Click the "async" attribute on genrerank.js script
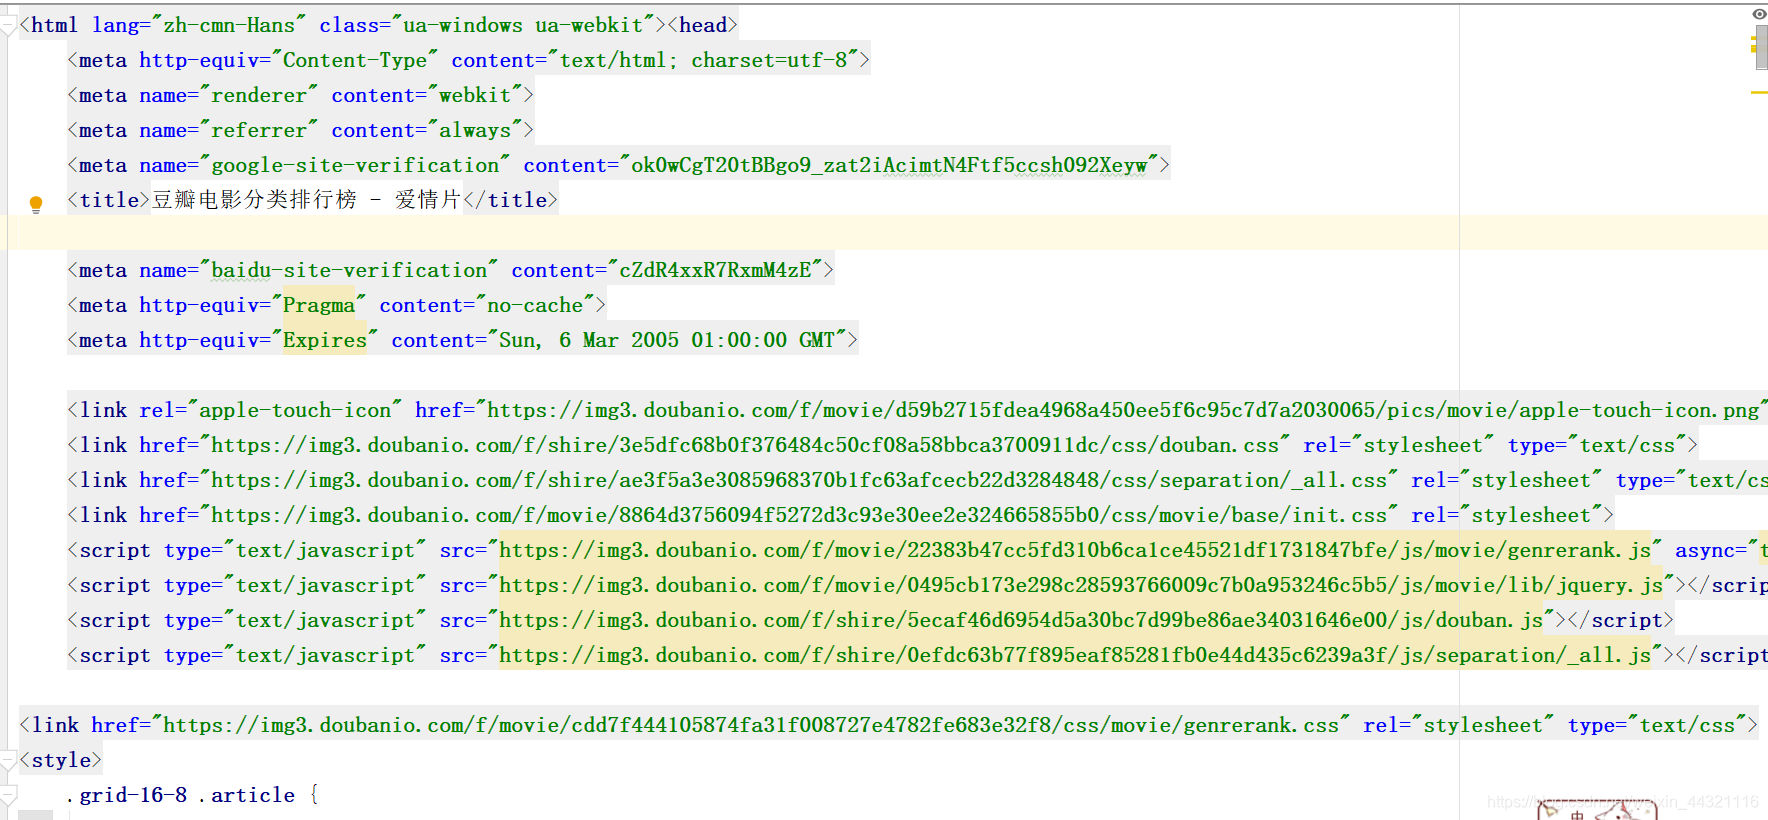 (x=1705, y=550)
